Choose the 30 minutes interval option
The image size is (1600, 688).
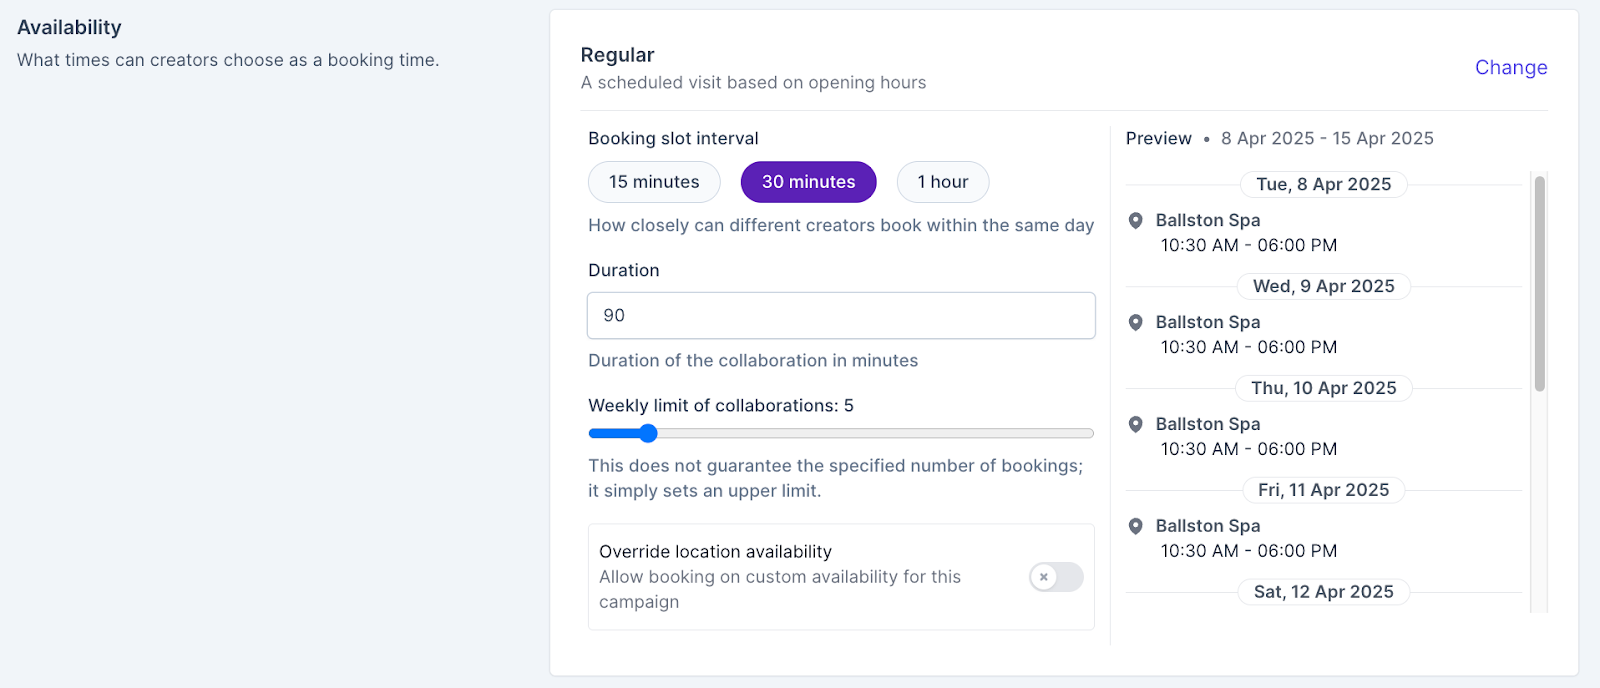point(808,182)
